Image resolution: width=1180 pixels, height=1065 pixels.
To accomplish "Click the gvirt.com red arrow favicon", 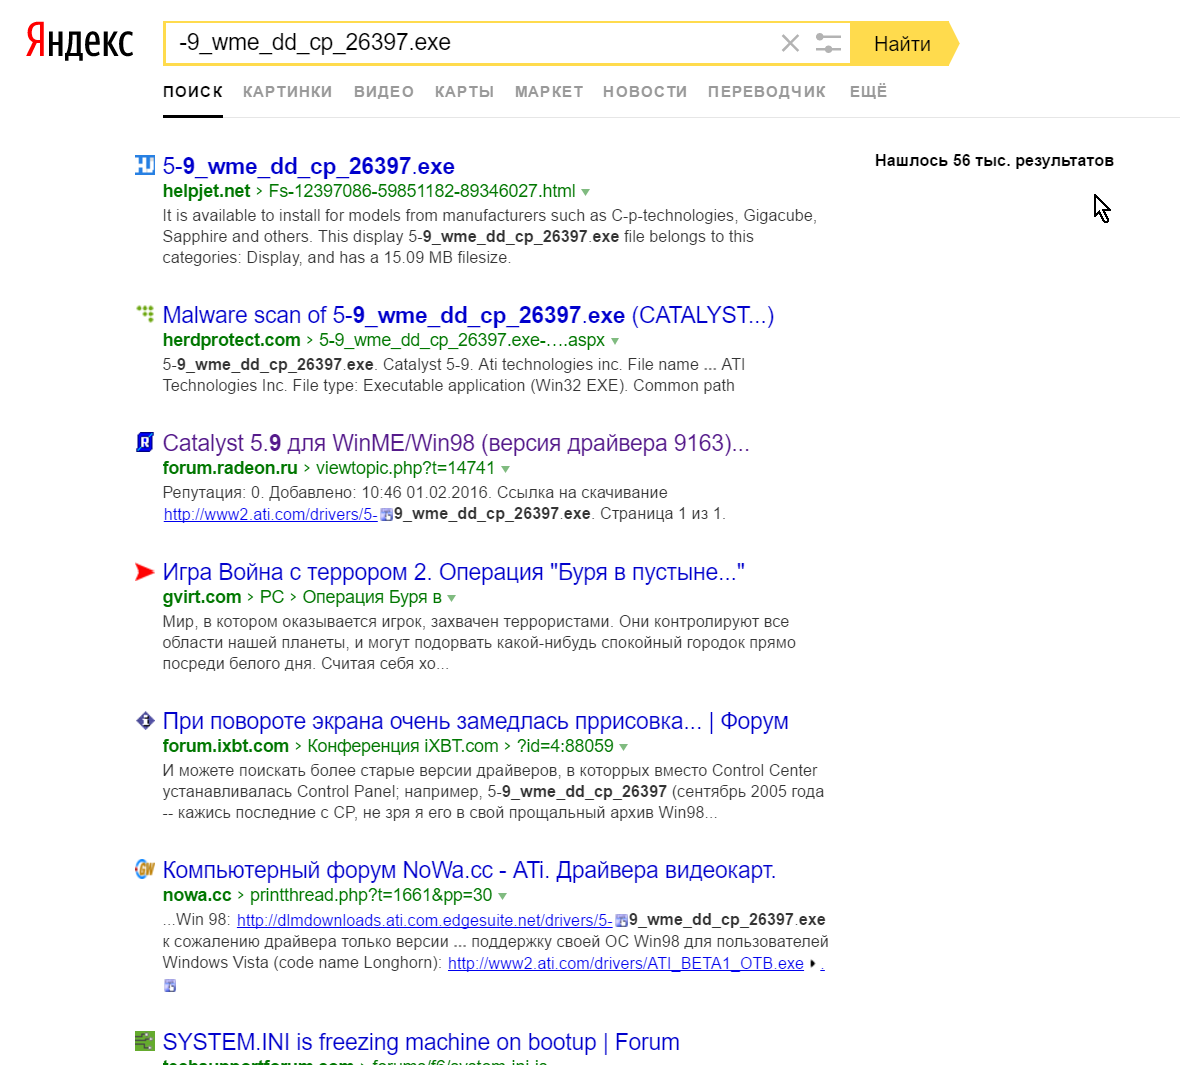I will tap(144, 572).
